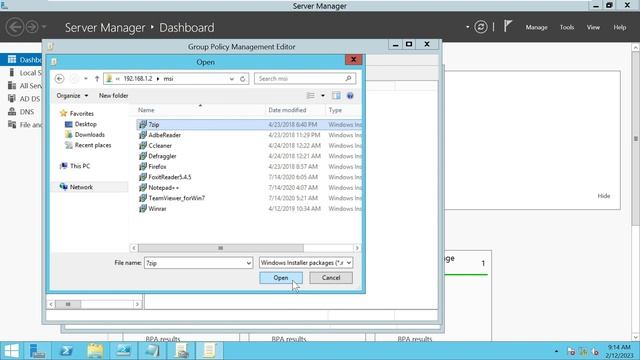Click the search magnifier icon
Viewport: 640px width, 360px height.
[348, 78]
